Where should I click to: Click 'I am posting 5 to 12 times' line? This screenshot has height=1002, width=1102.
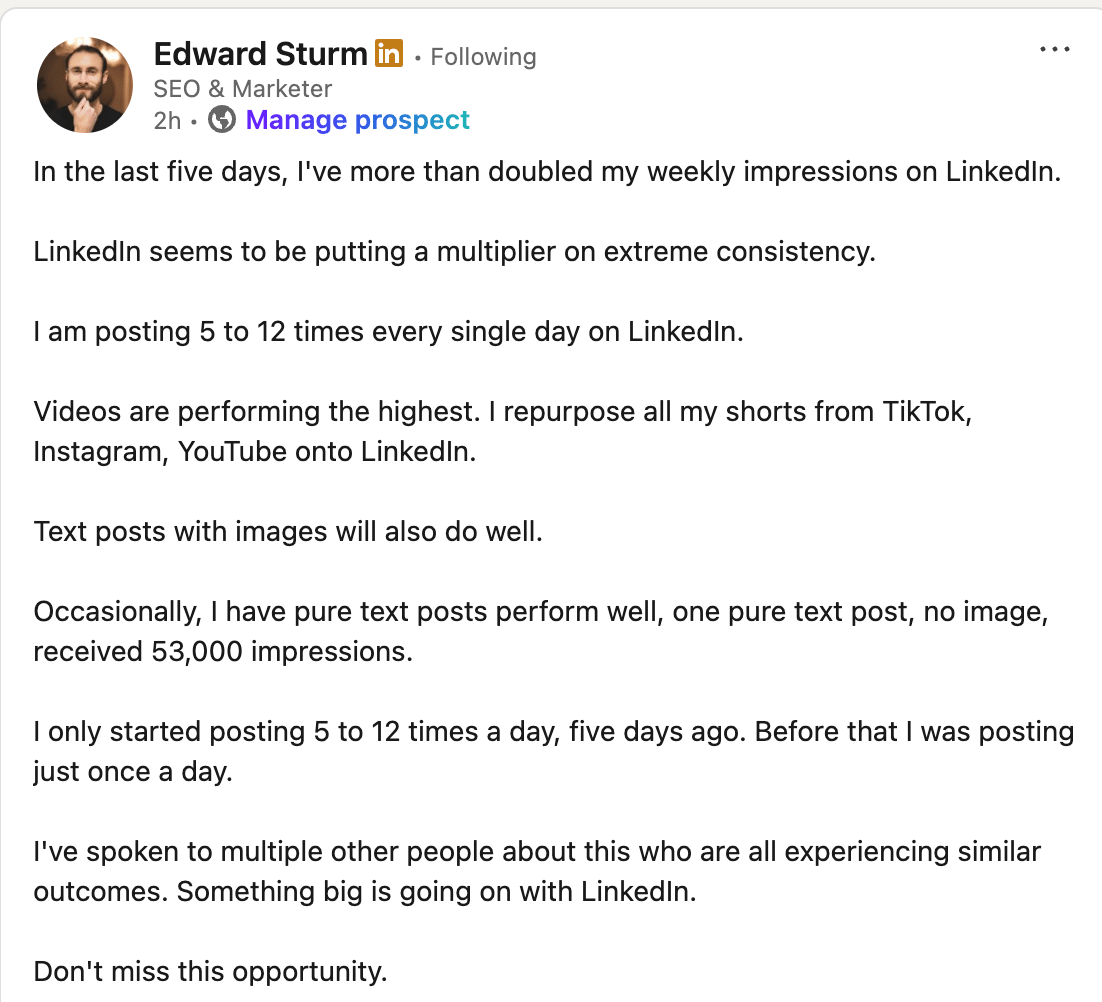point(389,332)
